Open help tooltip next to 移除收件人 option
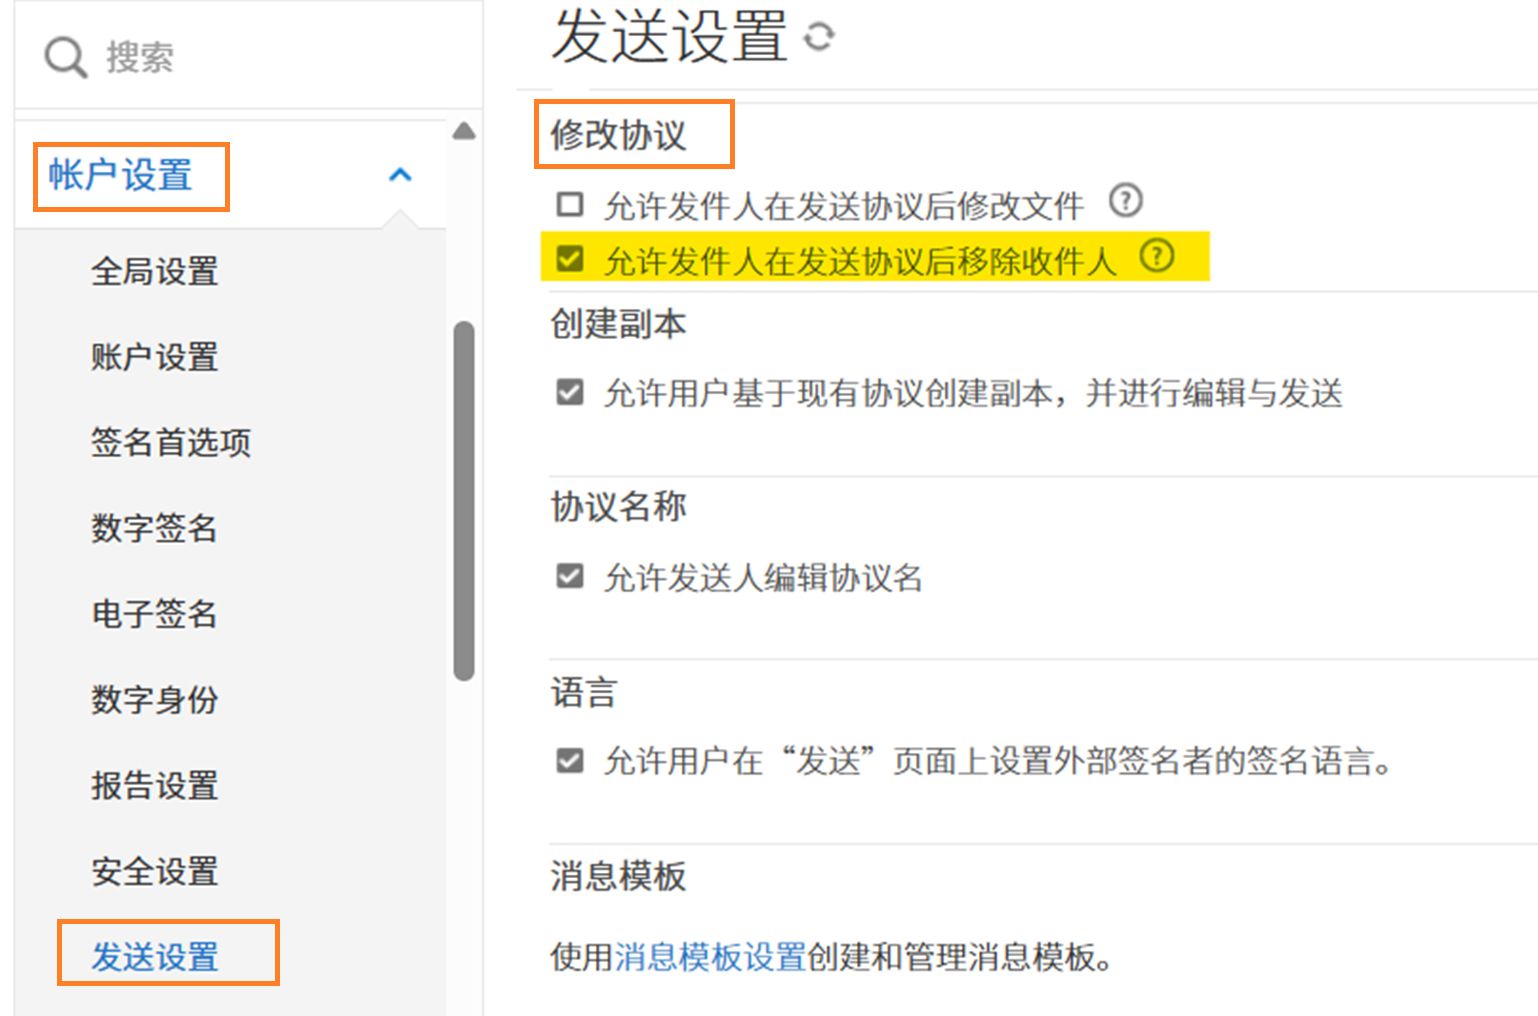Screen dimensions: 1538x1016 [x=1157, y=257]
